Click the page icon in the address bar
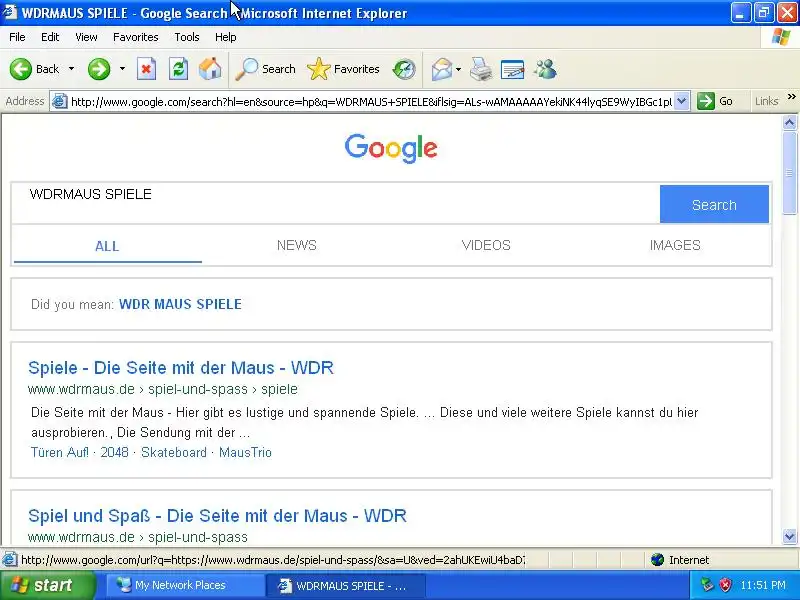The width and height of the screenshot is (800, 600). point(60,102)
